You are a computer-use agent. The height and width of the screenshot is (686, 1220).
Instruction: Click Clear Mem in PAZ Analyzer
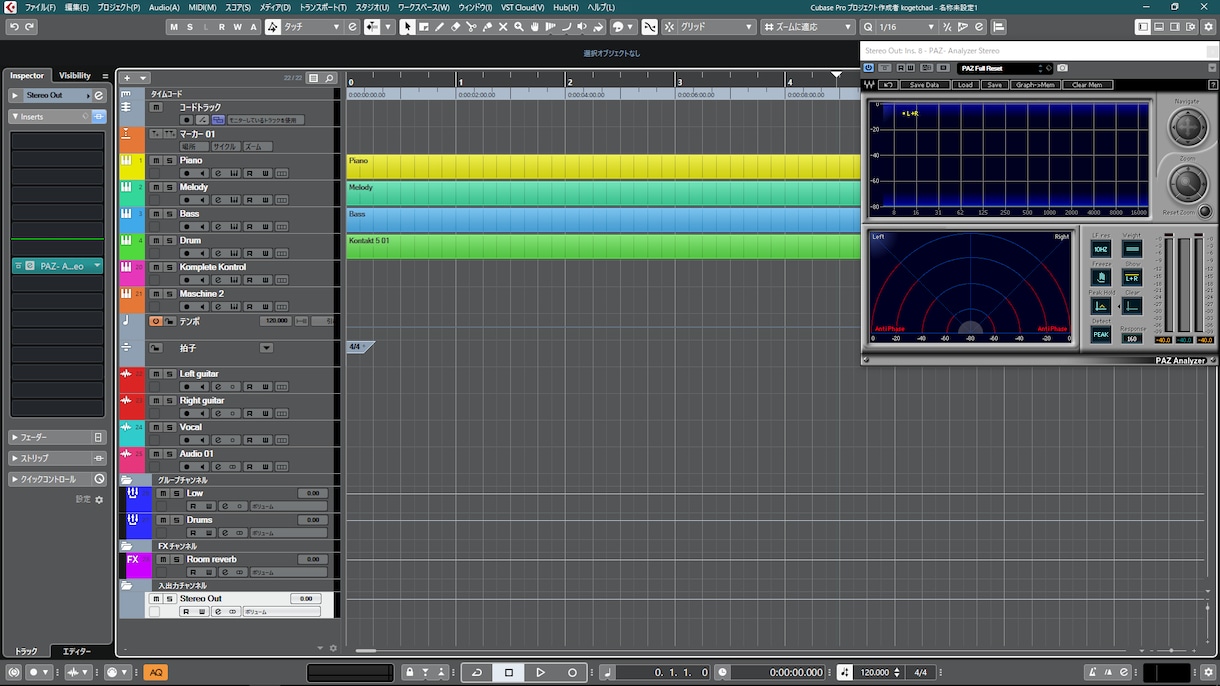[x=1087, y=85]
